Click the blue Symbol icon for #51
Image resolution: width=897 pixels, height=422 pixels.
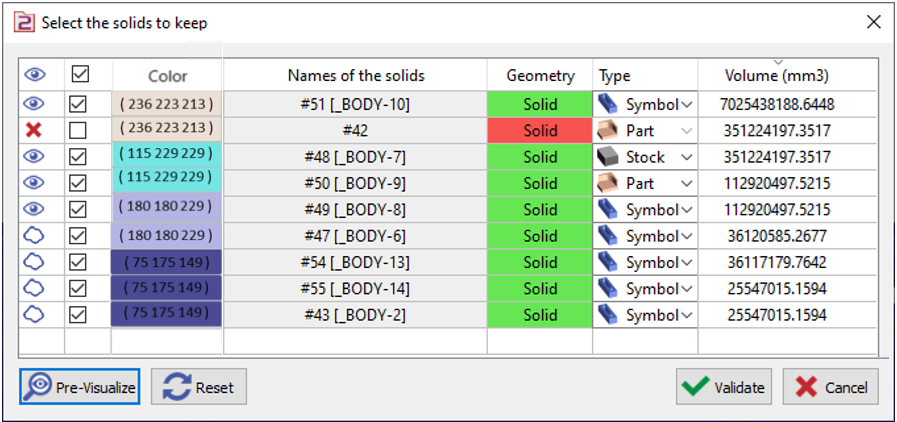(x=608, y=104)
